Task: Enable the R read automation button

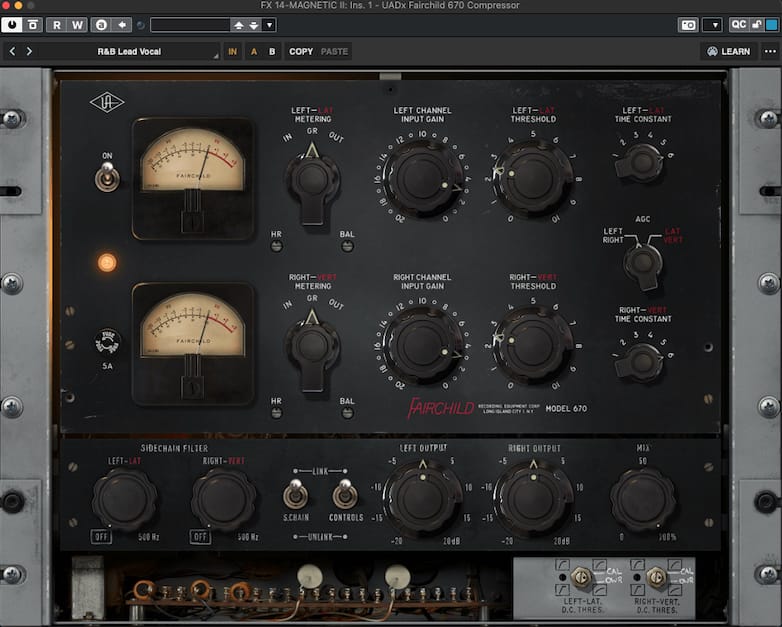Action: click(56, 25)
